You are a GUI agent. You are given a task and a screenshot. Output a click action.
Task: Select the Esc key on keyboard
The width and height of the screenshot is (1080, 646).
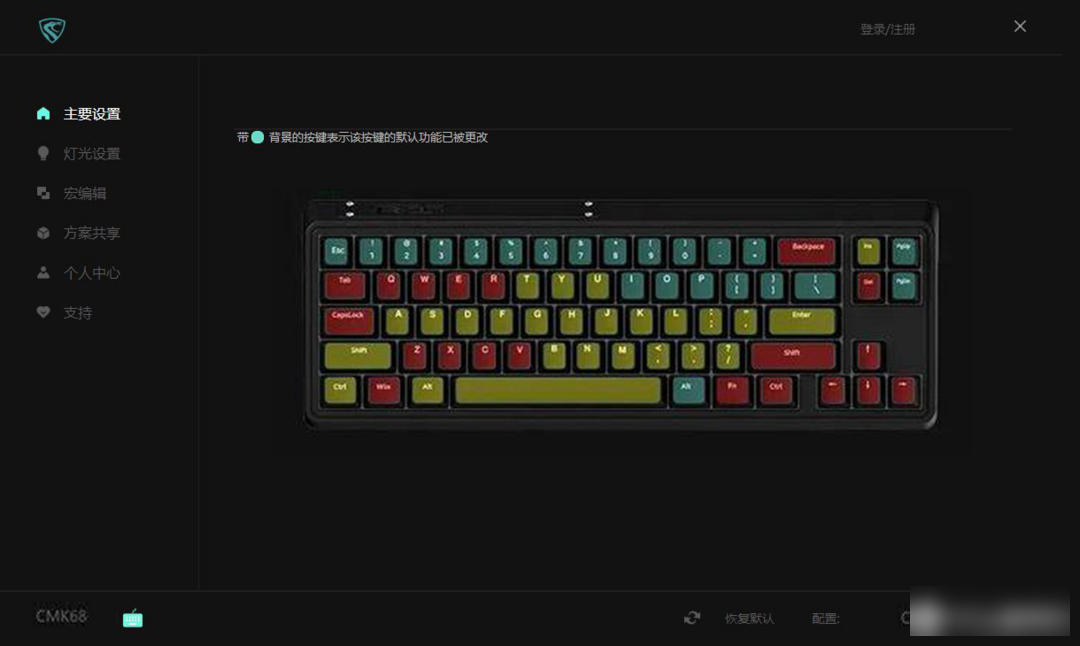[x=337, y=251]
